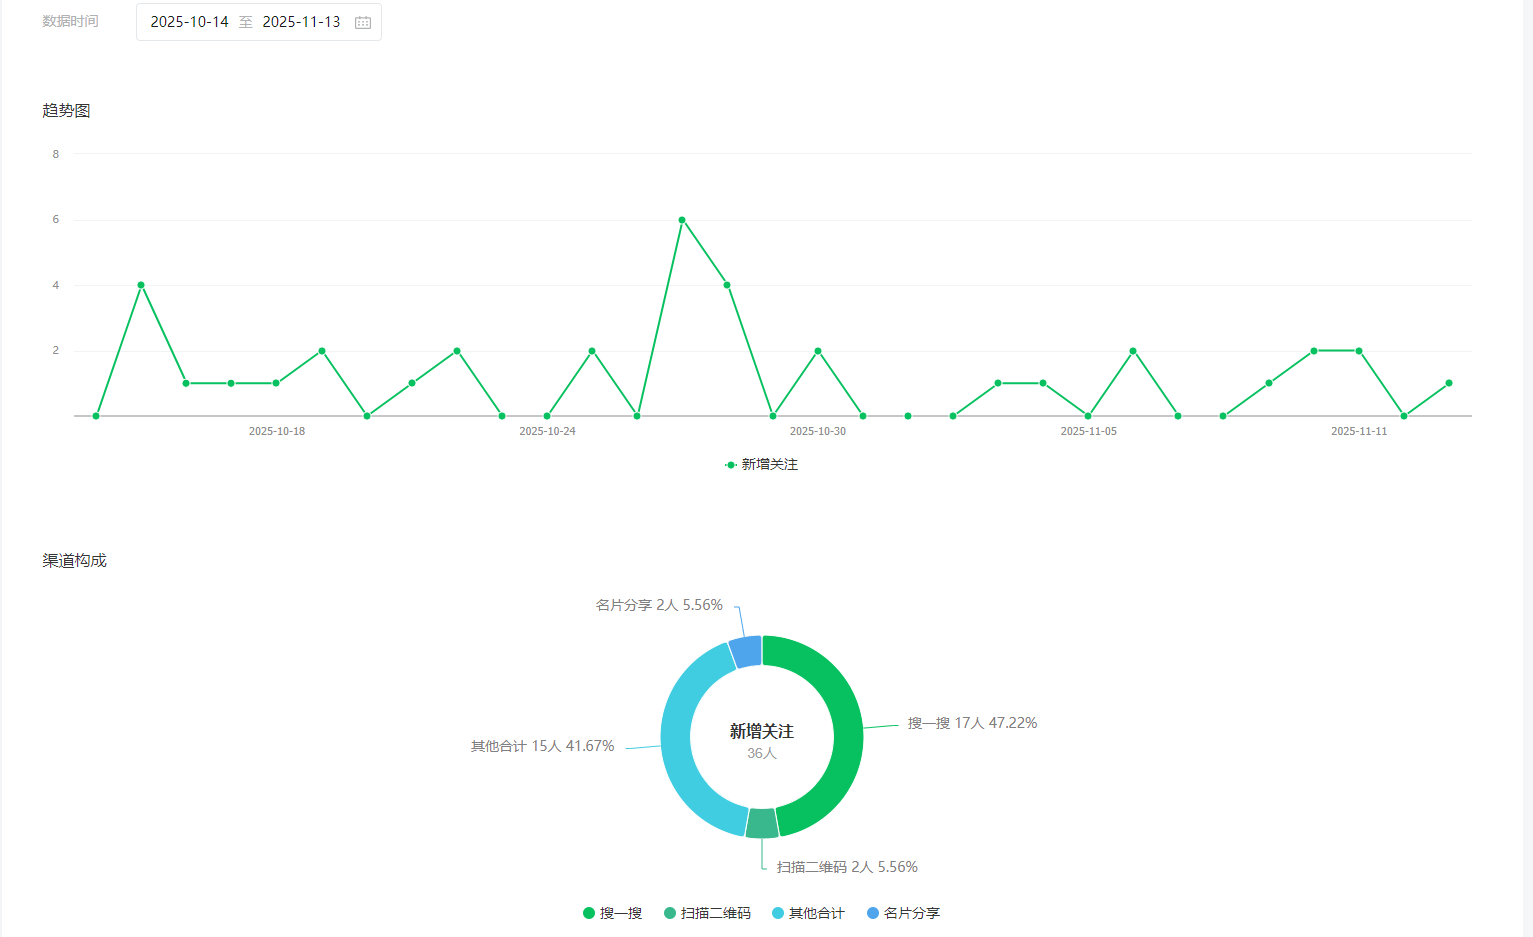Click the 2025-10-30 x-axis label
The height and width of the screenshot is (937, 1533).
pyautogui.click(x=818, y=431)
